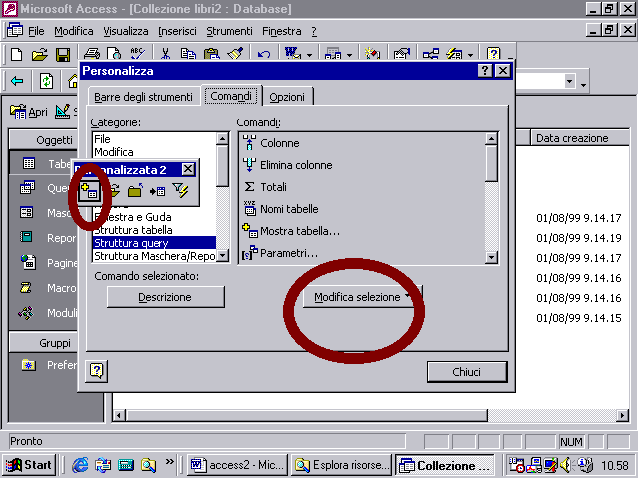Save using the floppy disk icon
This screenshot has width=638, height=478.
click(x=63, y=54)
